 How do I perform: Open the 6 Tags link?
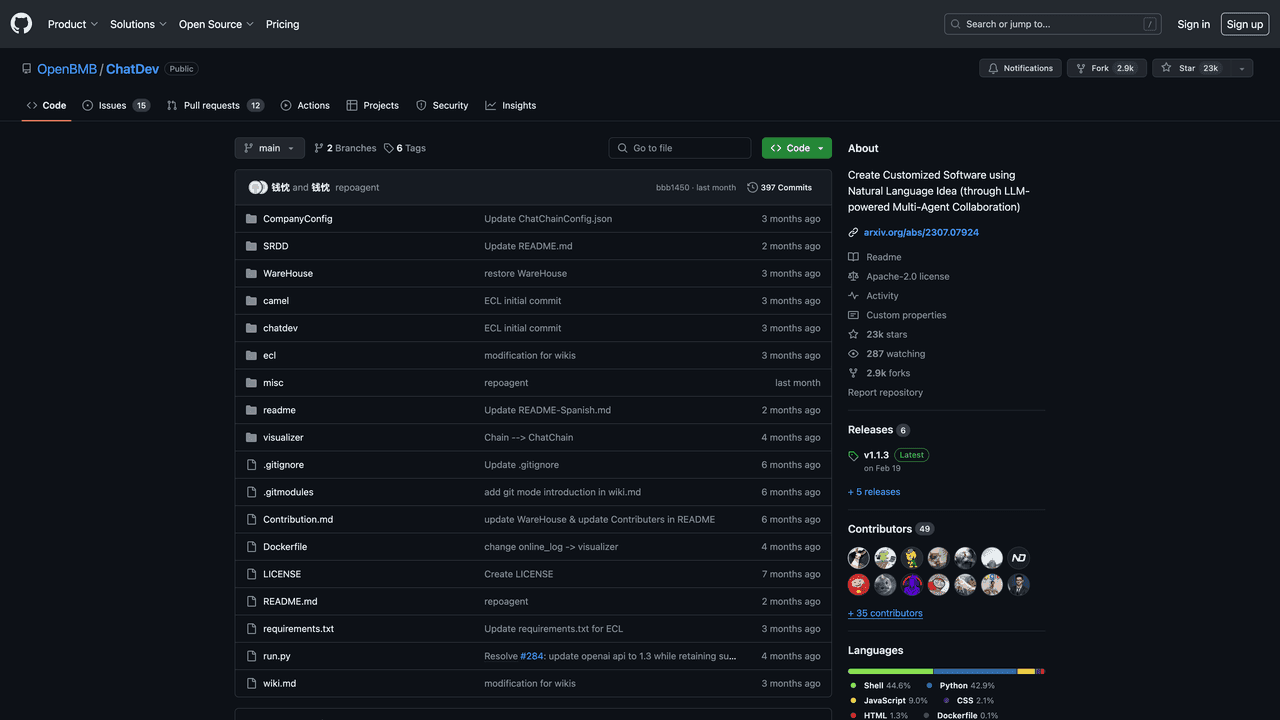coord(405,148)
